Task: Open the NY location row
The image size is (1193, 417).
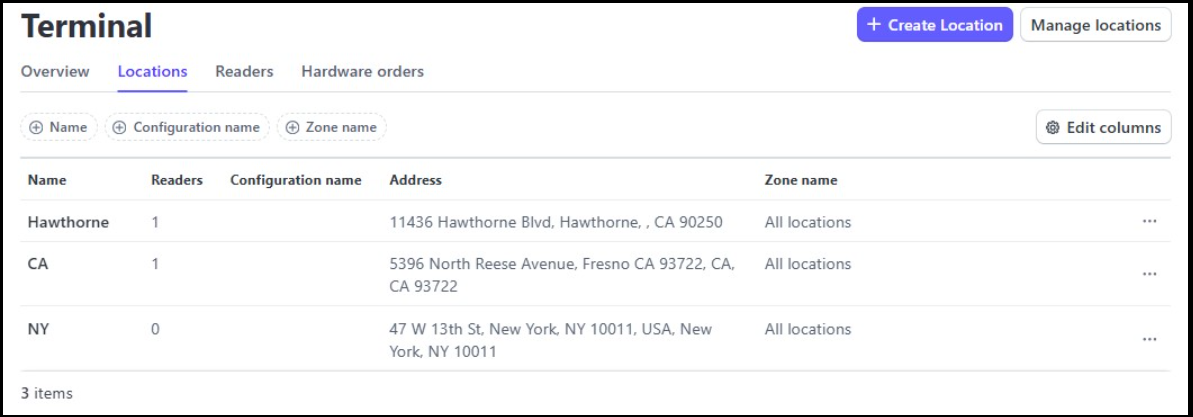Action: 596,339
